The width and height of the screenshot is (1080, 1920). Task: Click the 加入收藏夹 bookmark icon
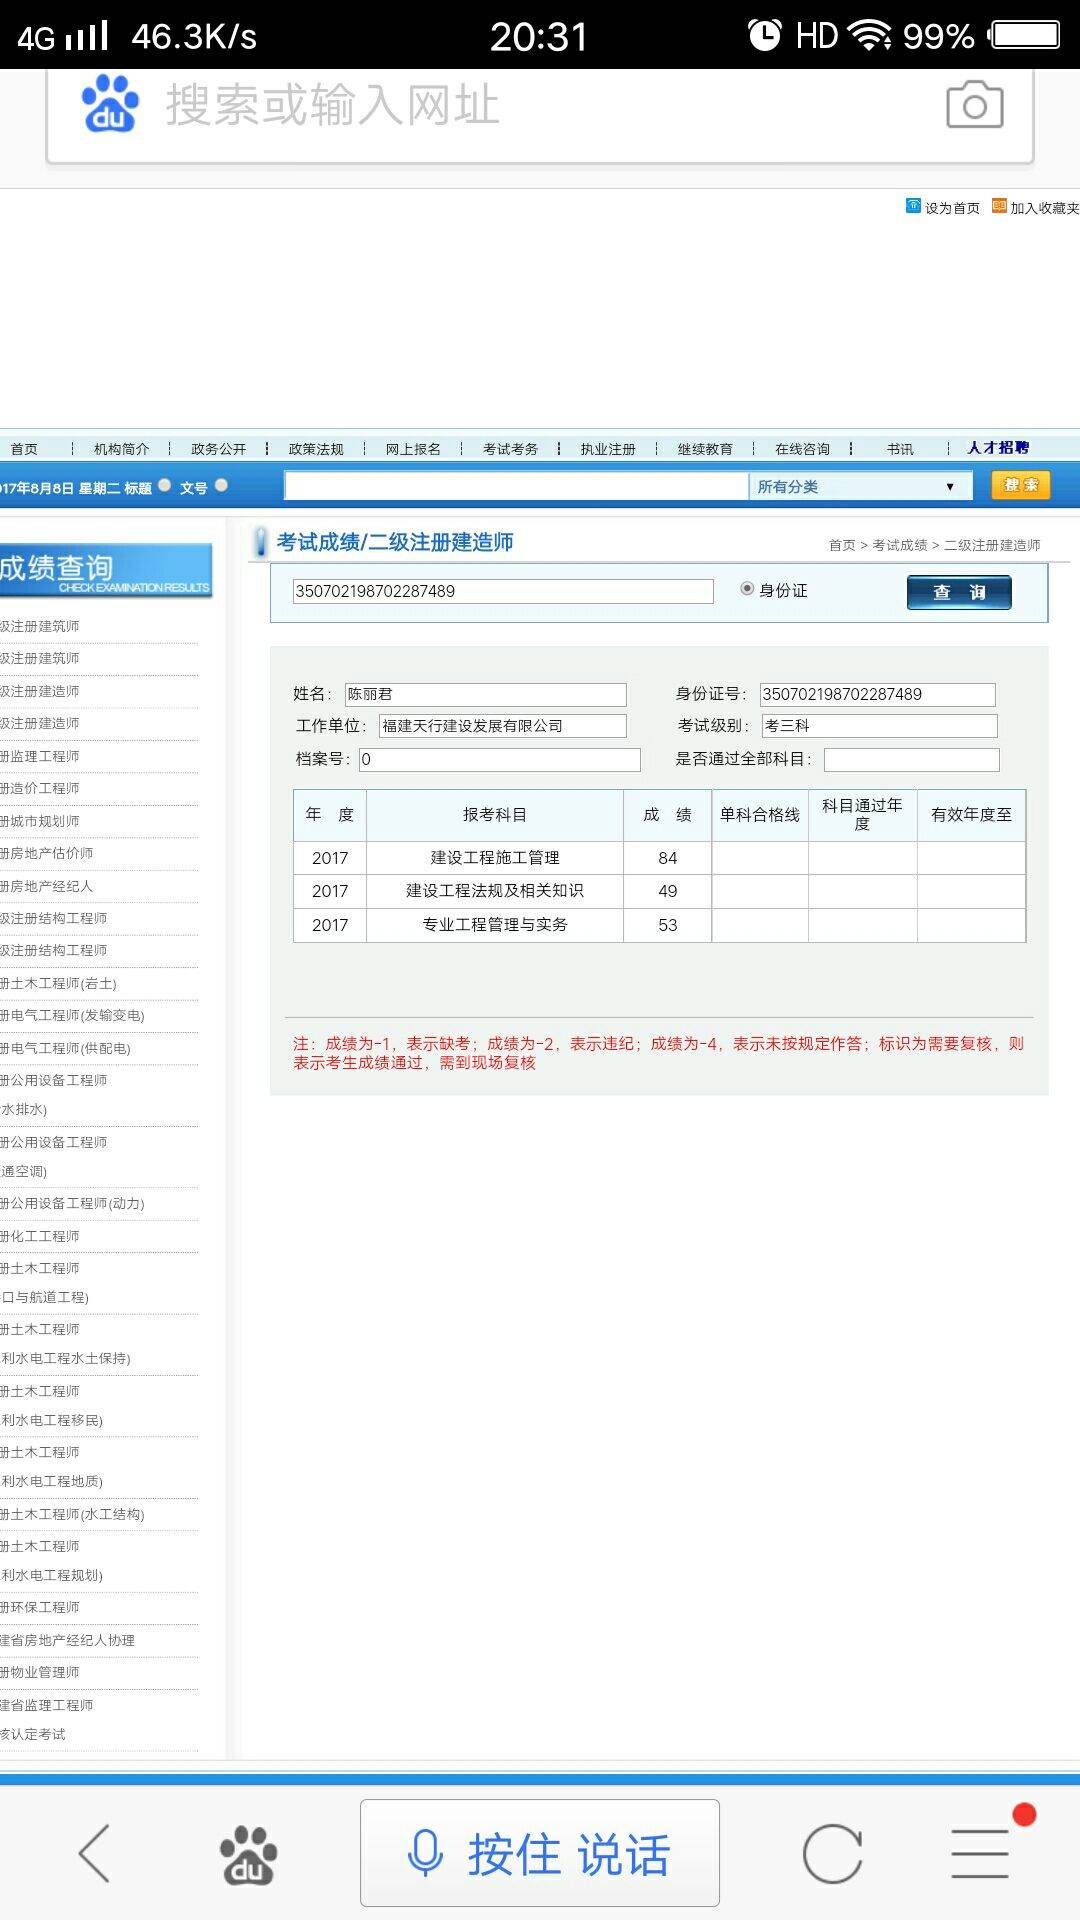tap(999, 206)
